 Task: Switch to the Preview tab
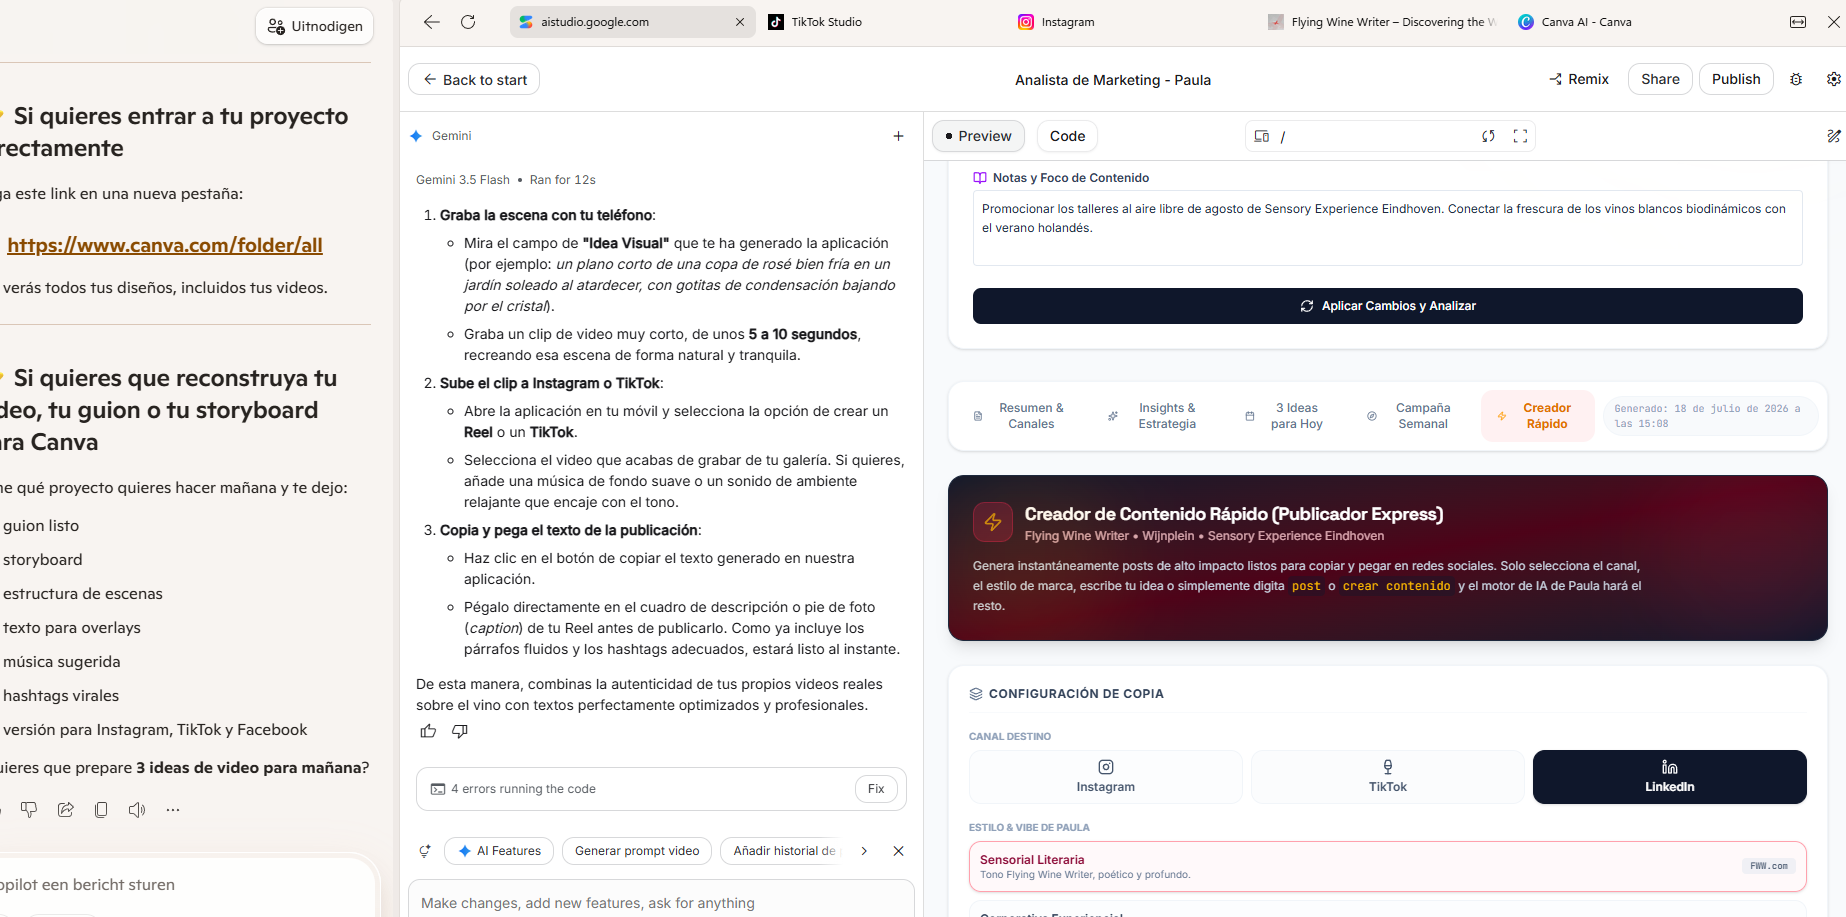pyautogui.click(x=978, y=136)
